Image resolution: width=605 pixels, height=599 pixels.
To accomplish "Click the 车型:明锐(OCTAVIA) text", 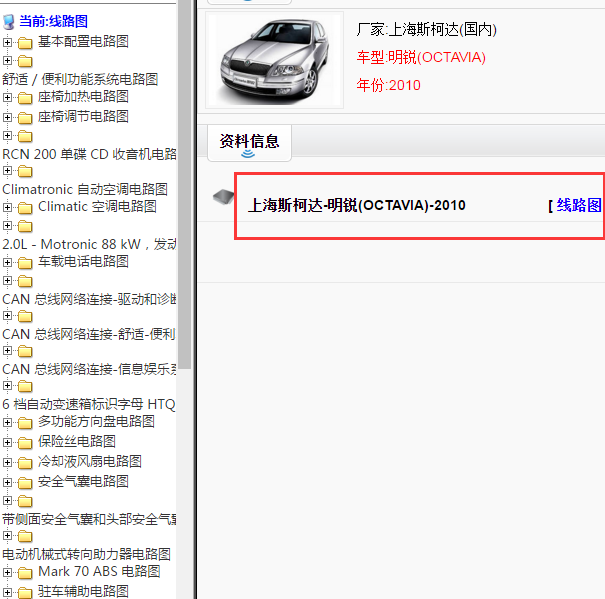I will (421, 58).
